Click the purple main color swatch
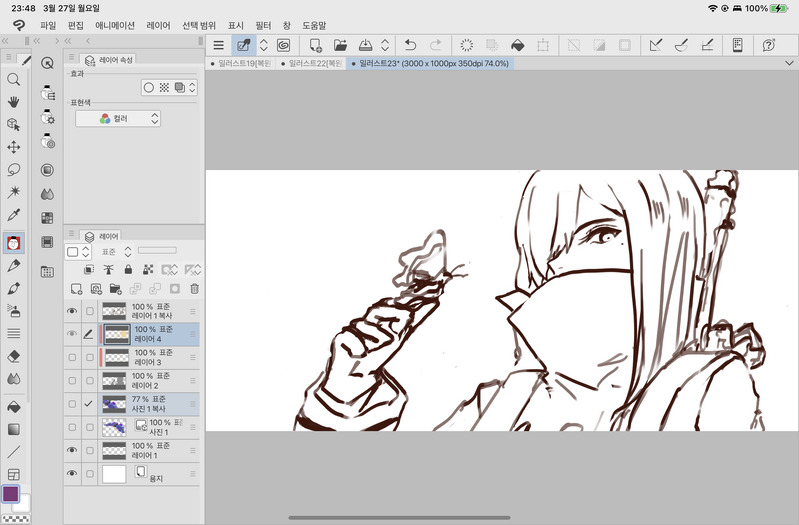Image resolution: width=799 pixels, height=525 pixels. click(x=11, y=494)
